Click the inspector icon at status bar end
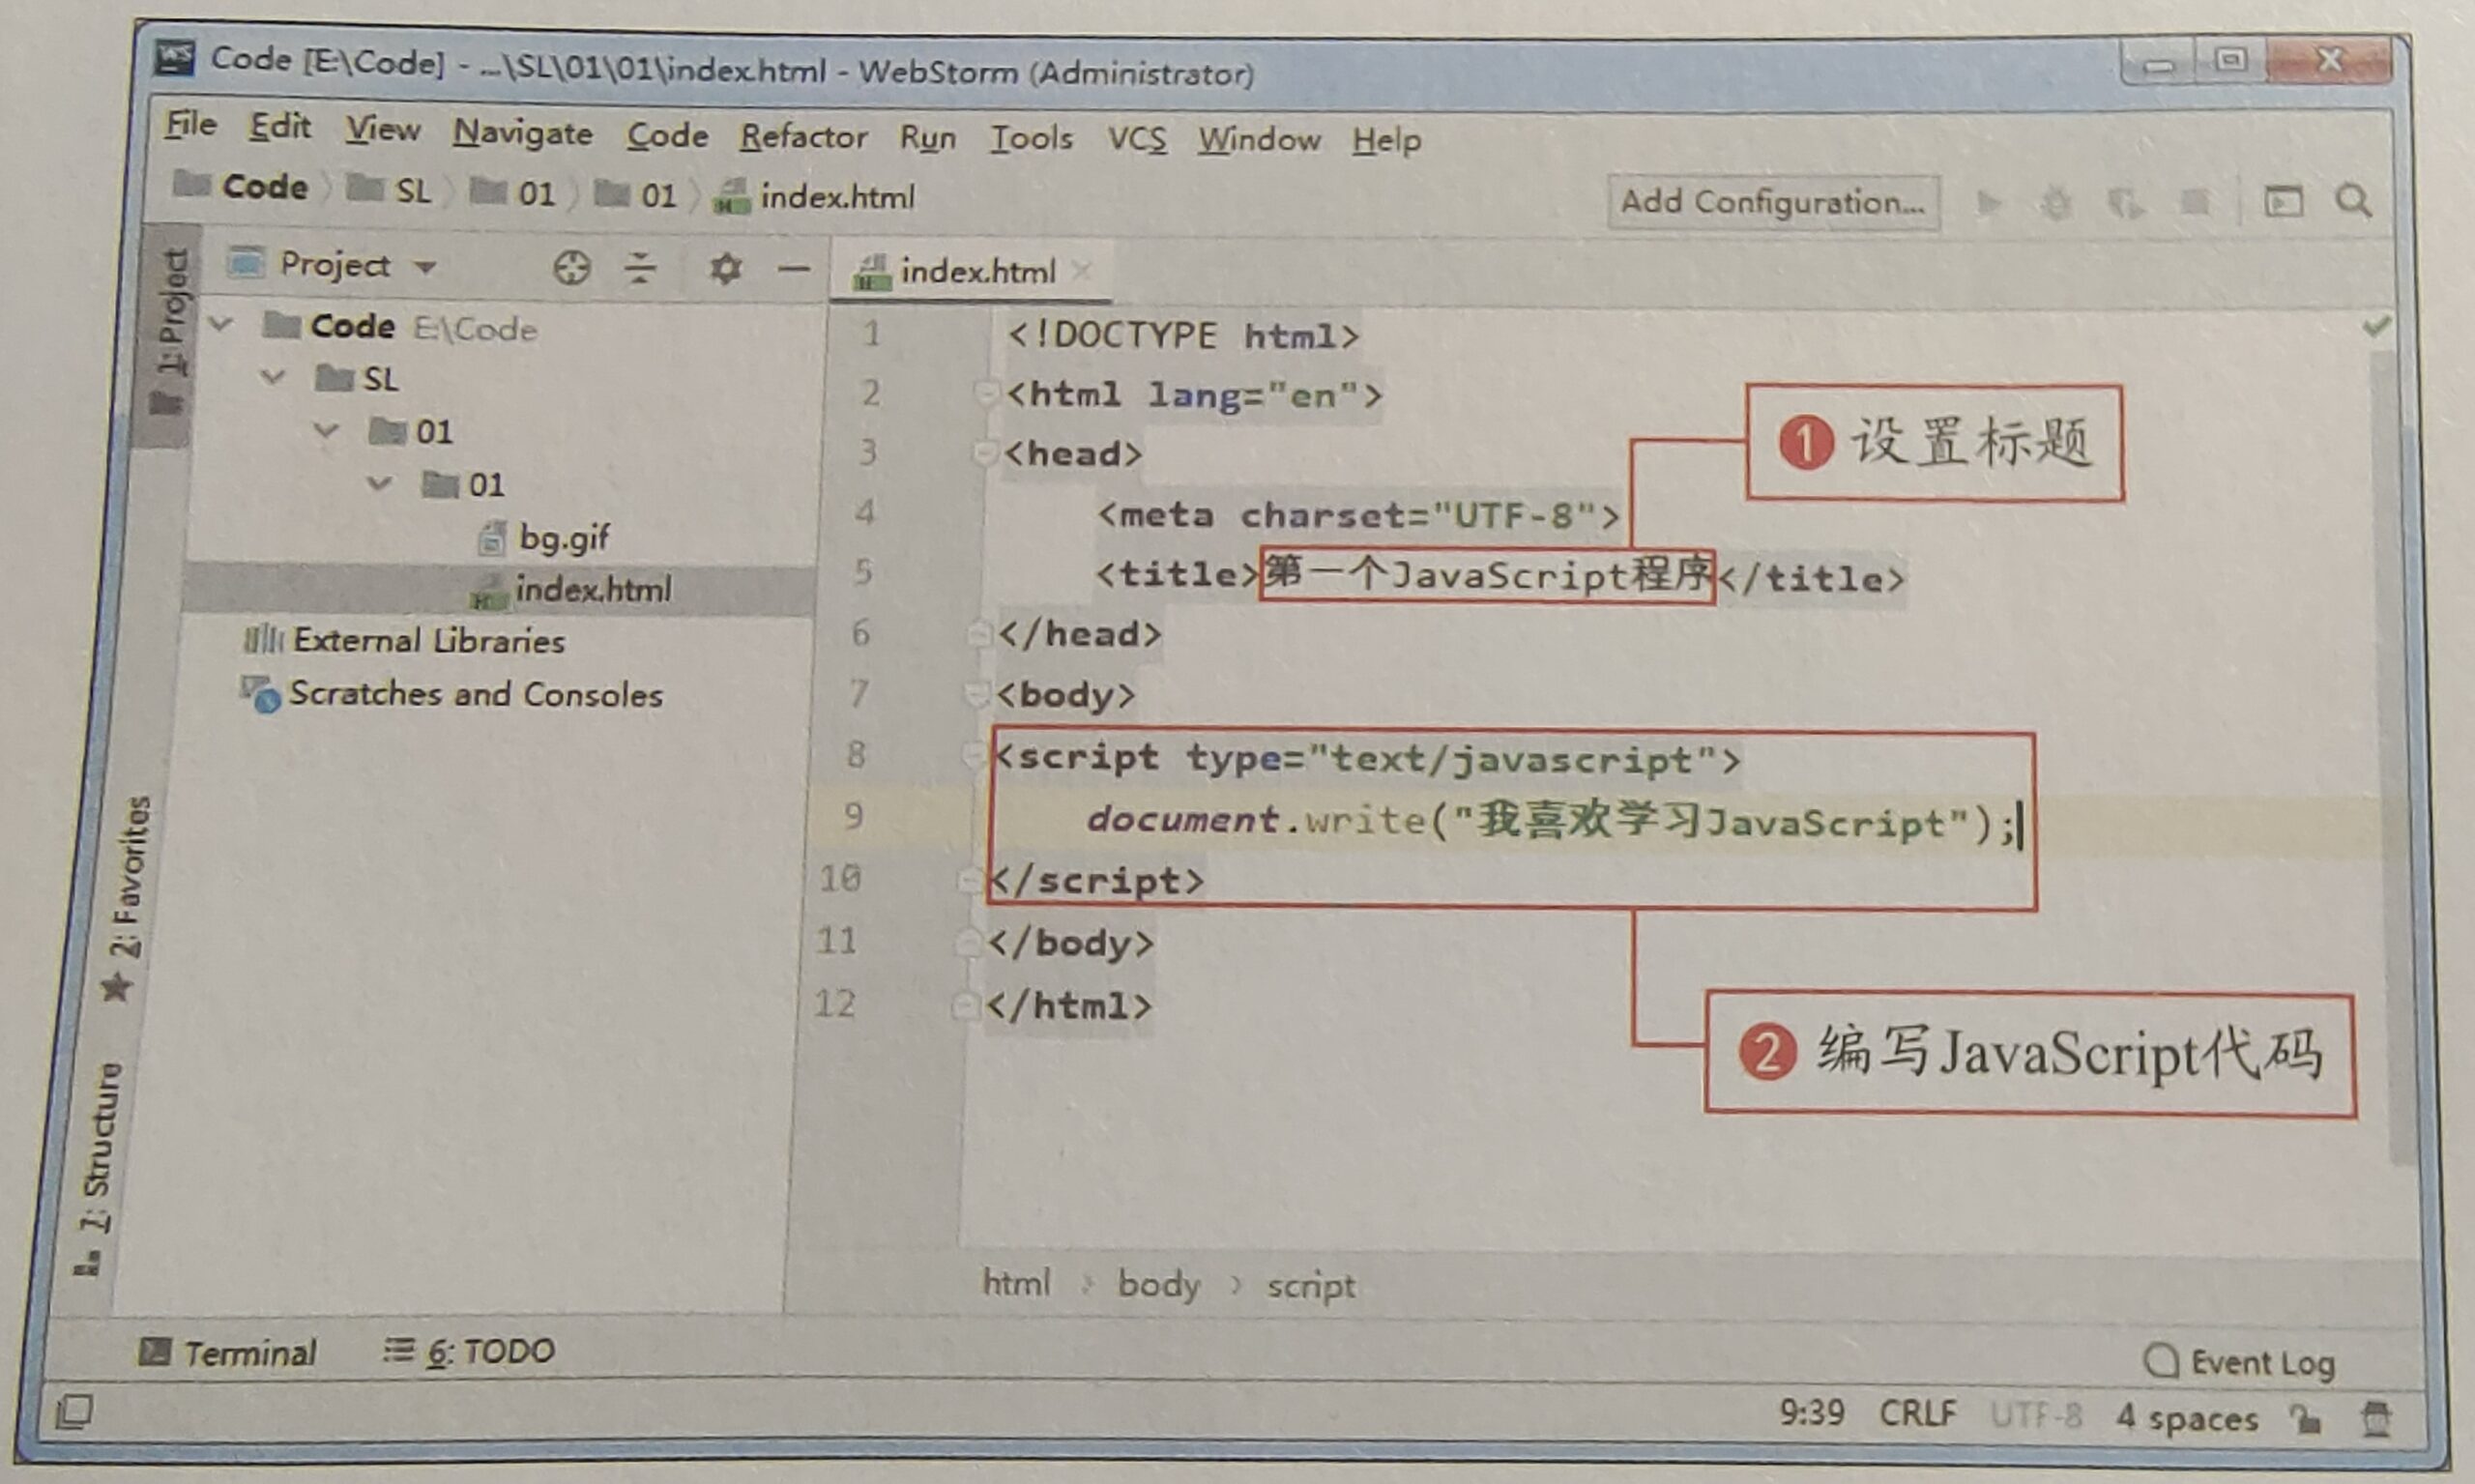 coord(2376,1418)
